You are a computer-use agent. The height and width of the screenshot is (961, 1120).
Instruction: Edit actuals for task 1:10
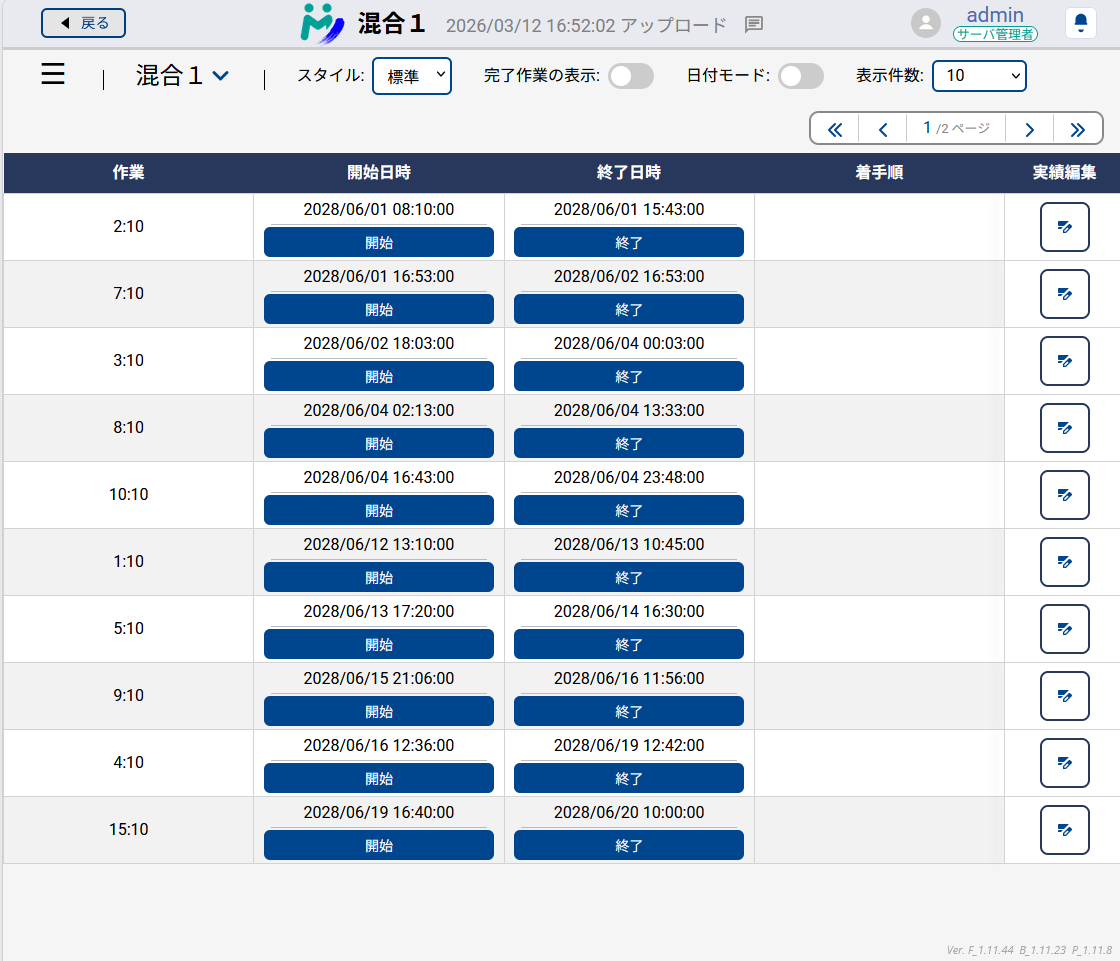1064,562
